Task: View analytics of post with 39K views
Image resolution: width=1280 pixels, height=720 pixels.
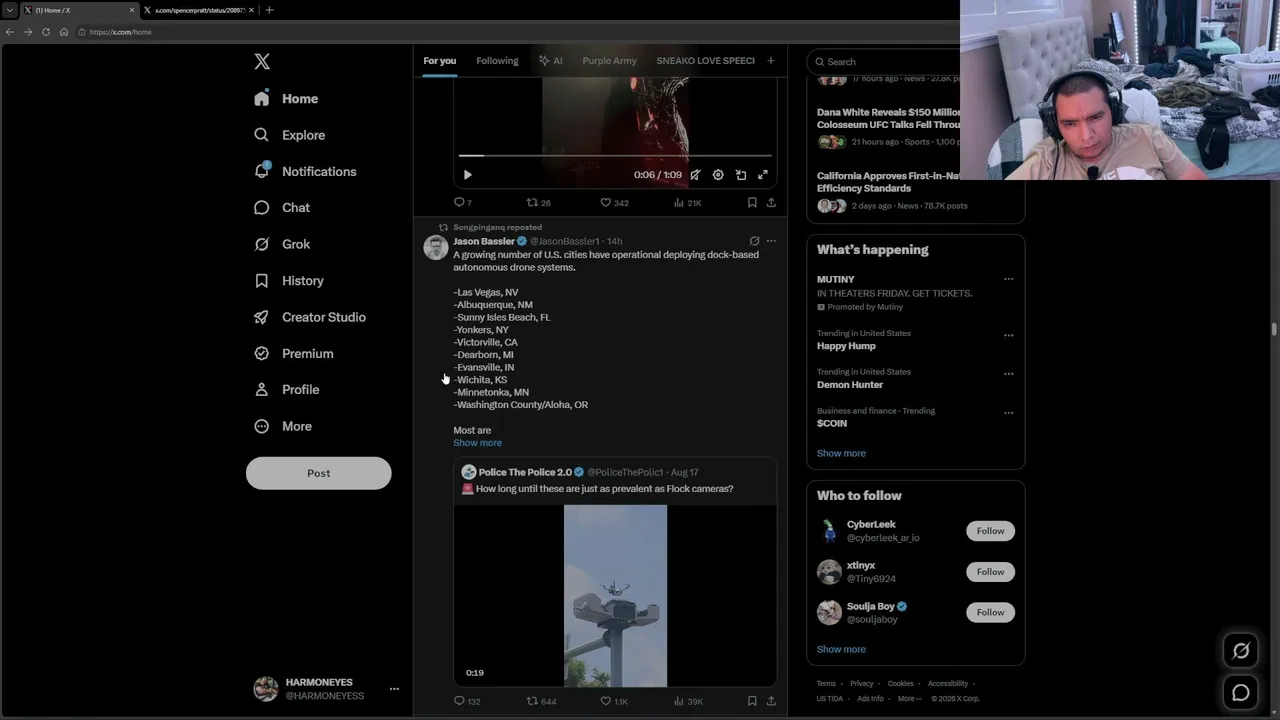Action: point(687,701)
